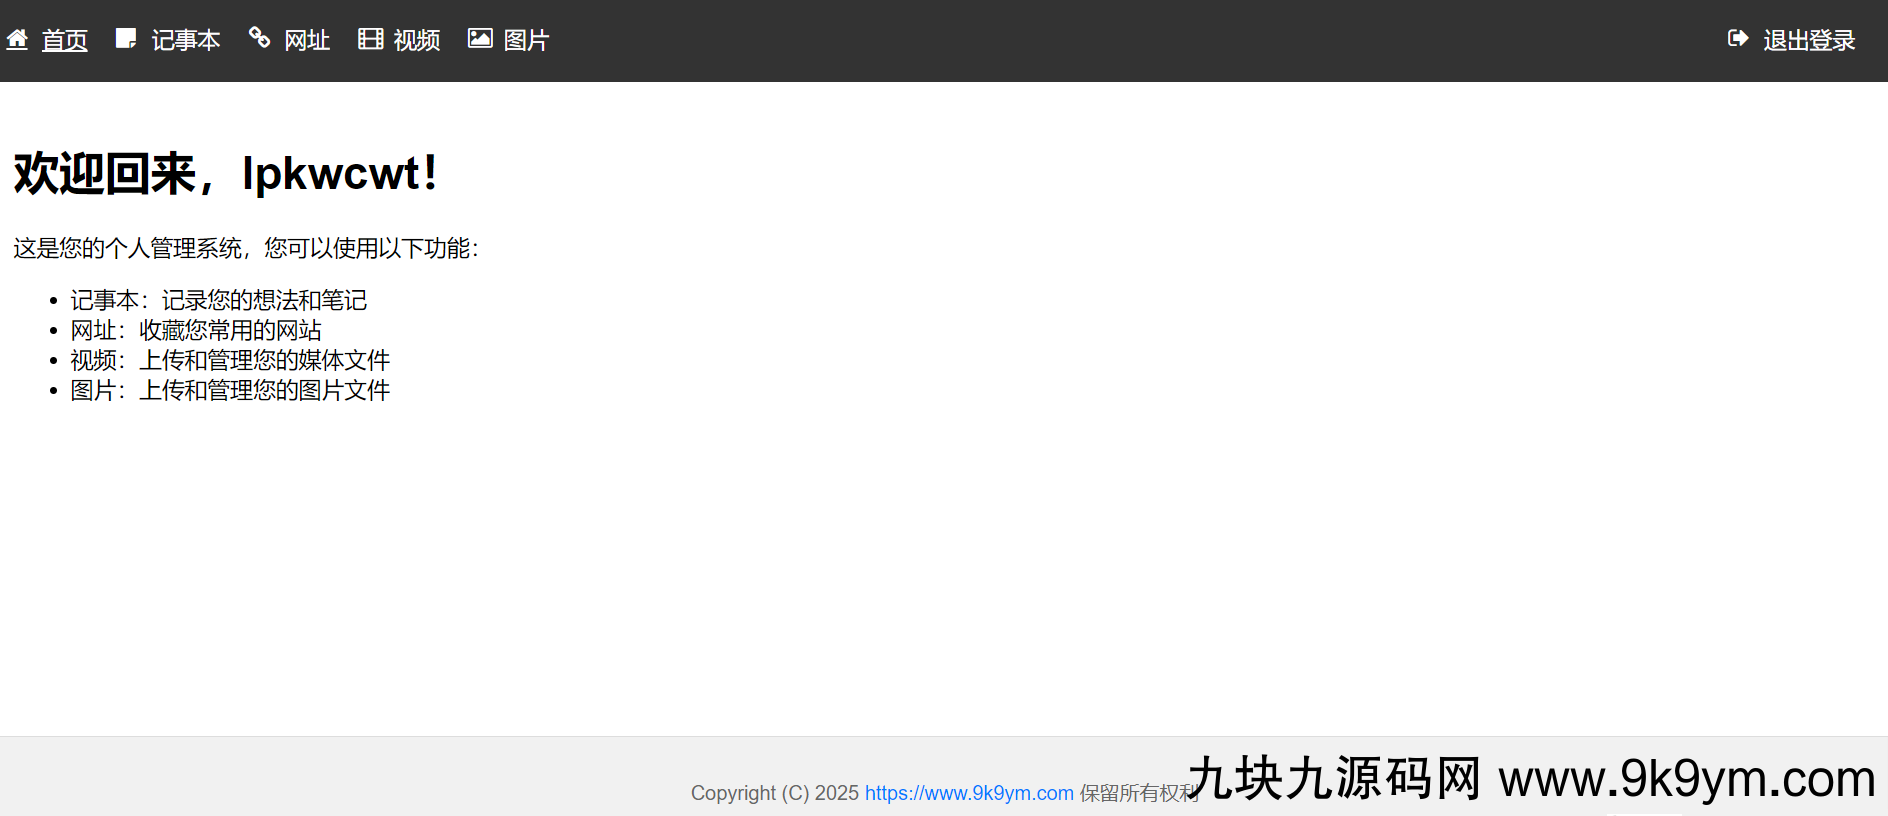
Task: Open the 记事本 menu item
Action: pyautogui.click(x=186, y=41)
